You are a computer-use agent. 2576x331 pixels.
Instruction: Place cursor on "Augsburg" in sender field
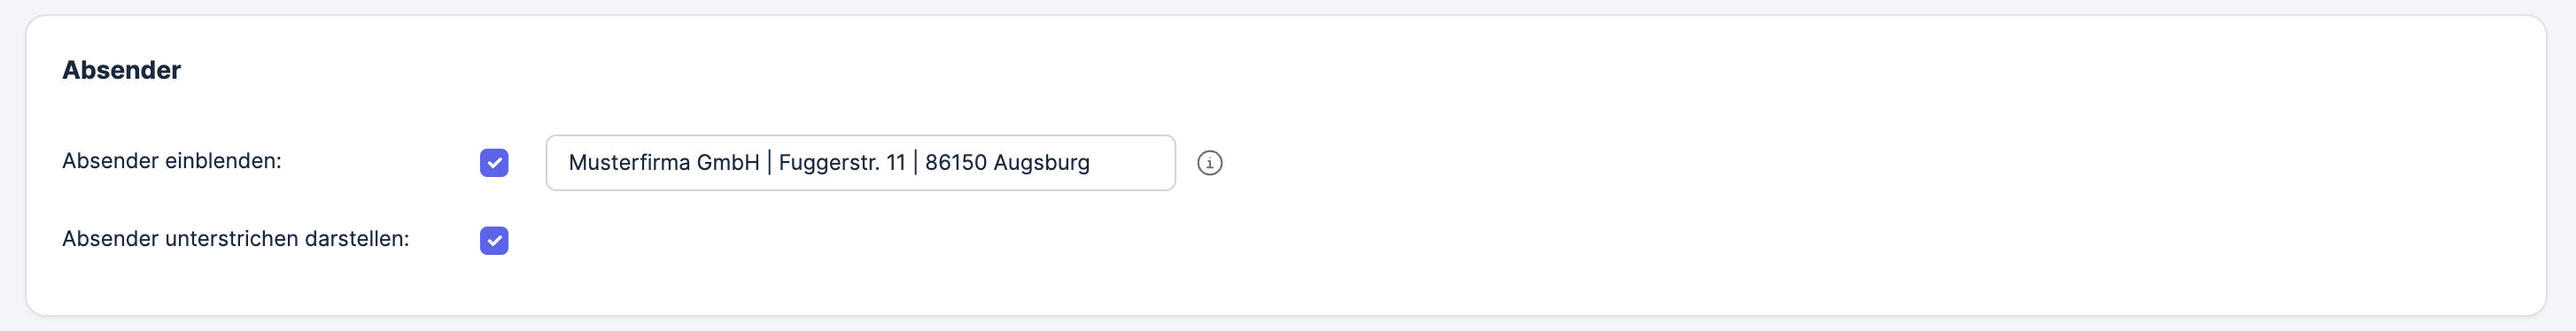(1041, 163)
